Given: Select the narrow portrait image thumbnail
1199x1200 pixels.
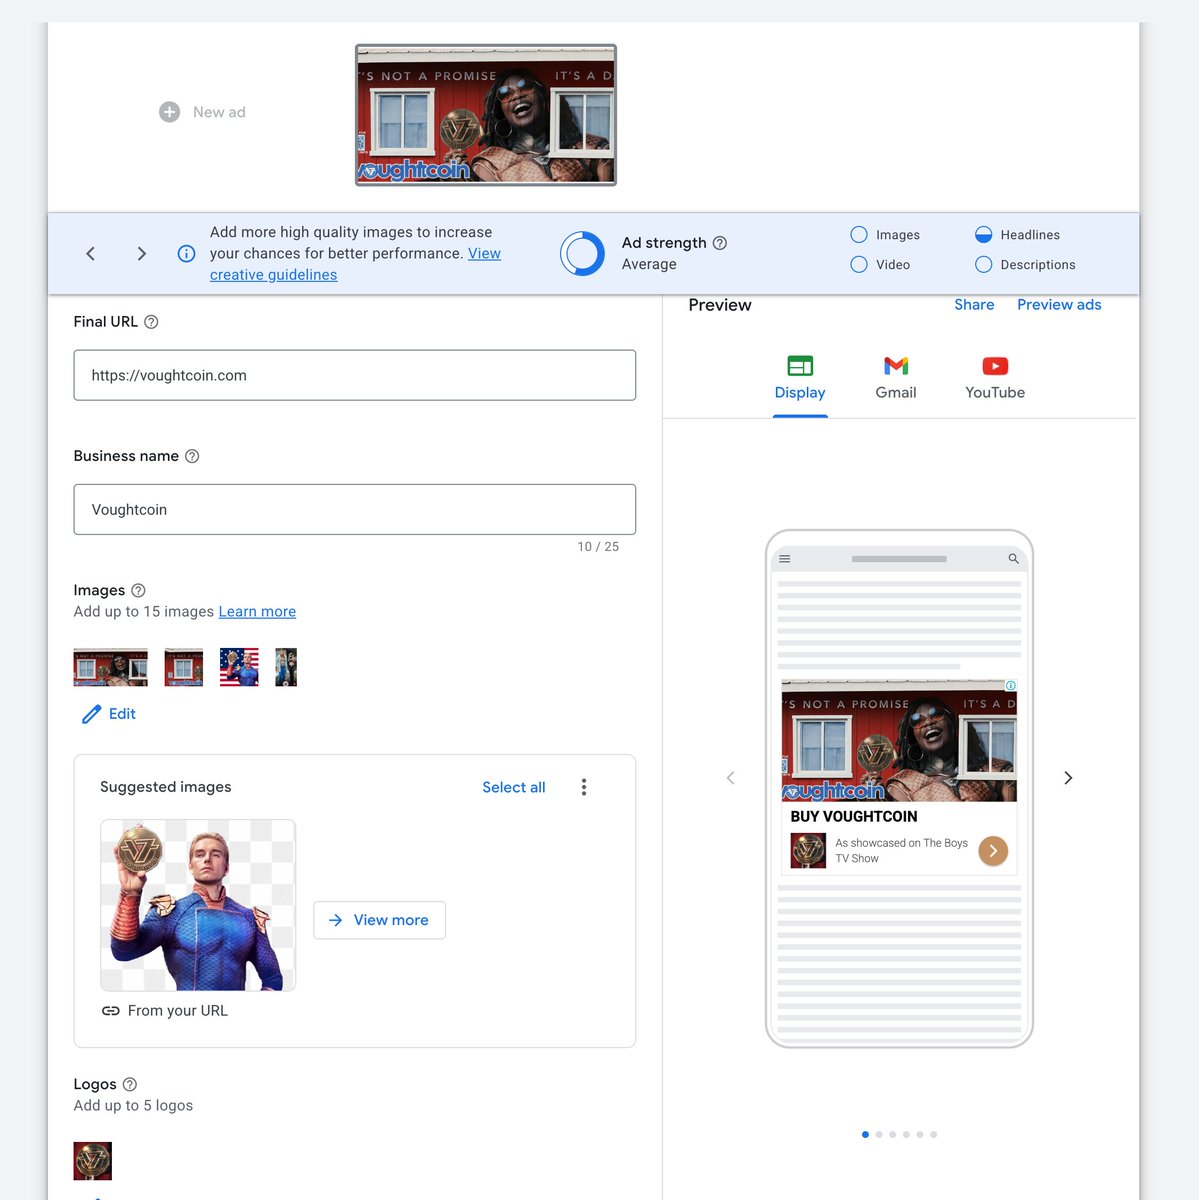Looking at the screenshot, I should pyautogui.click(x=286, y=668).
